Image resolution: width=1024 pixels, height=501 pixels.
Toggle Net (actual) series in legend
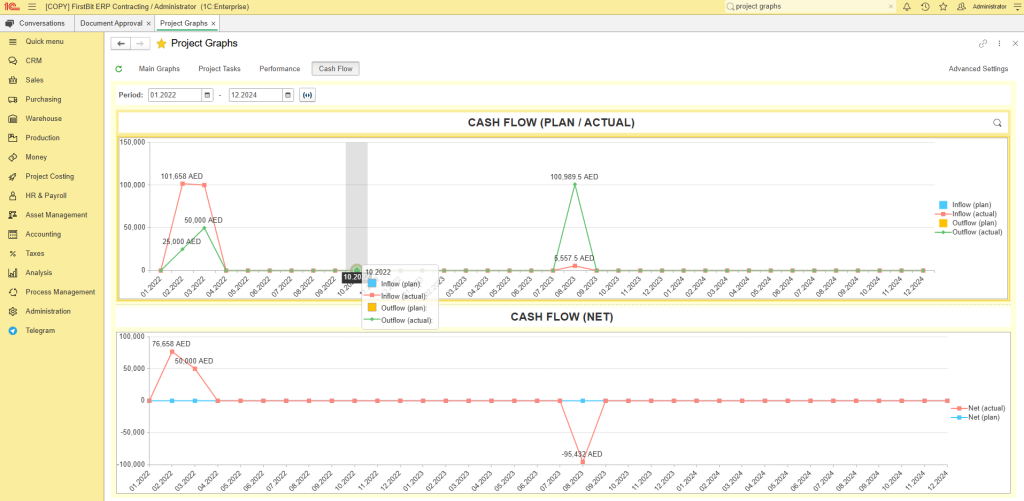coord(978,408)
